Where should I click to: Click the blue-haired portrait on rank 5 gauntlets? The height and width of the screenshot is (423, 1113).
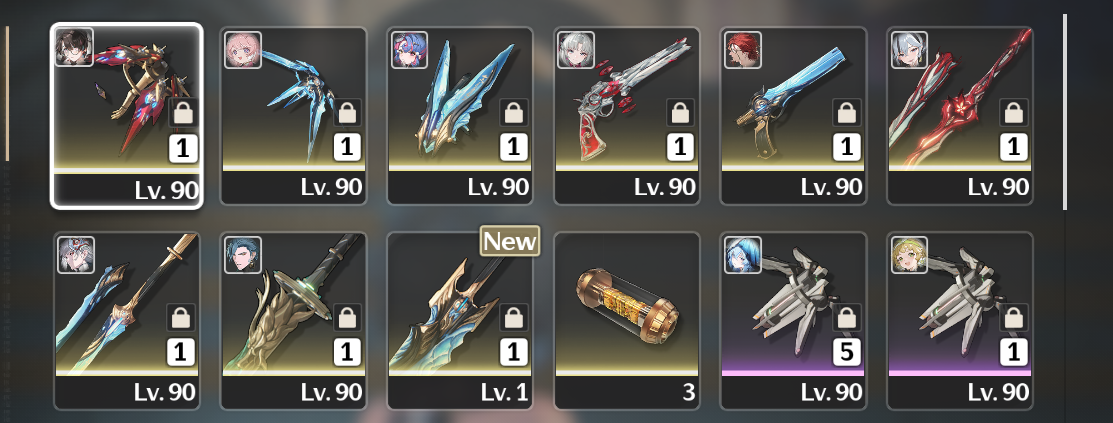click(x=742, y=255)
